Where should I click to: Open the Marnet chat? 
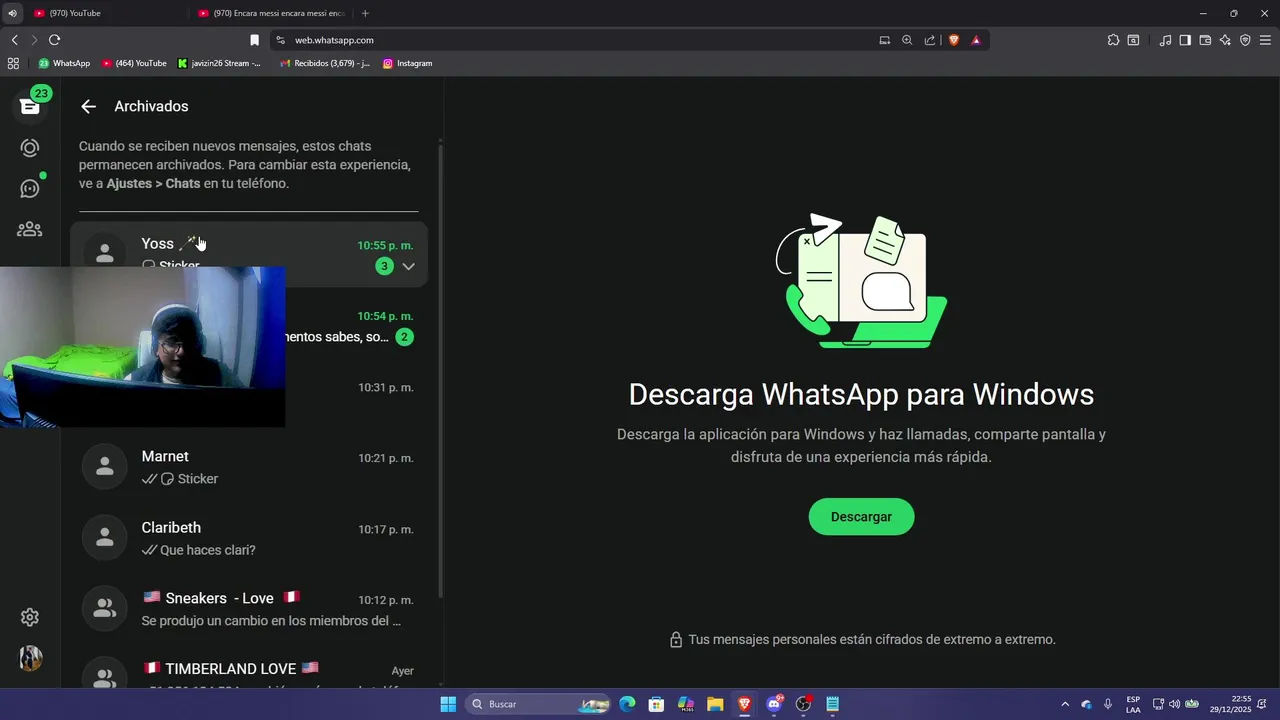pos(249,467)
